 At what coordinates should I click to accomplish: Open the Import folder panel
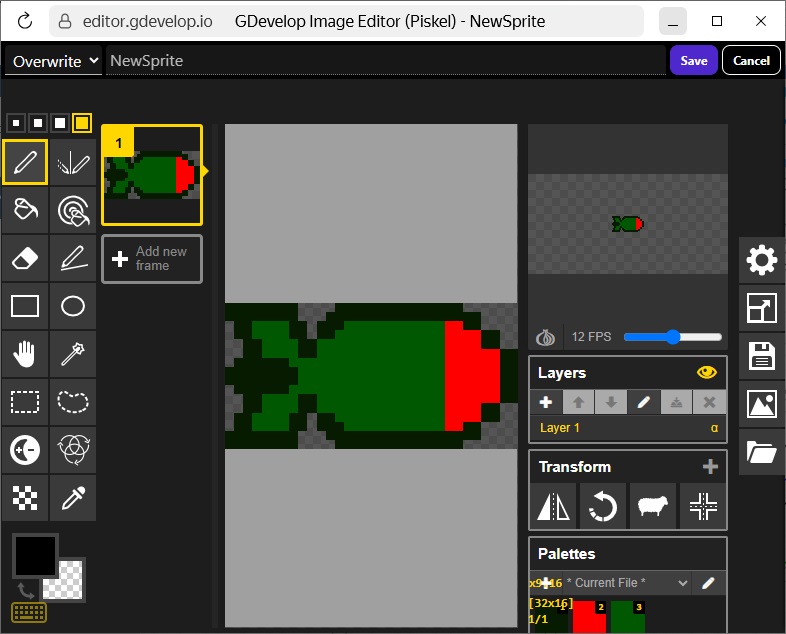(x=761, y=452)
